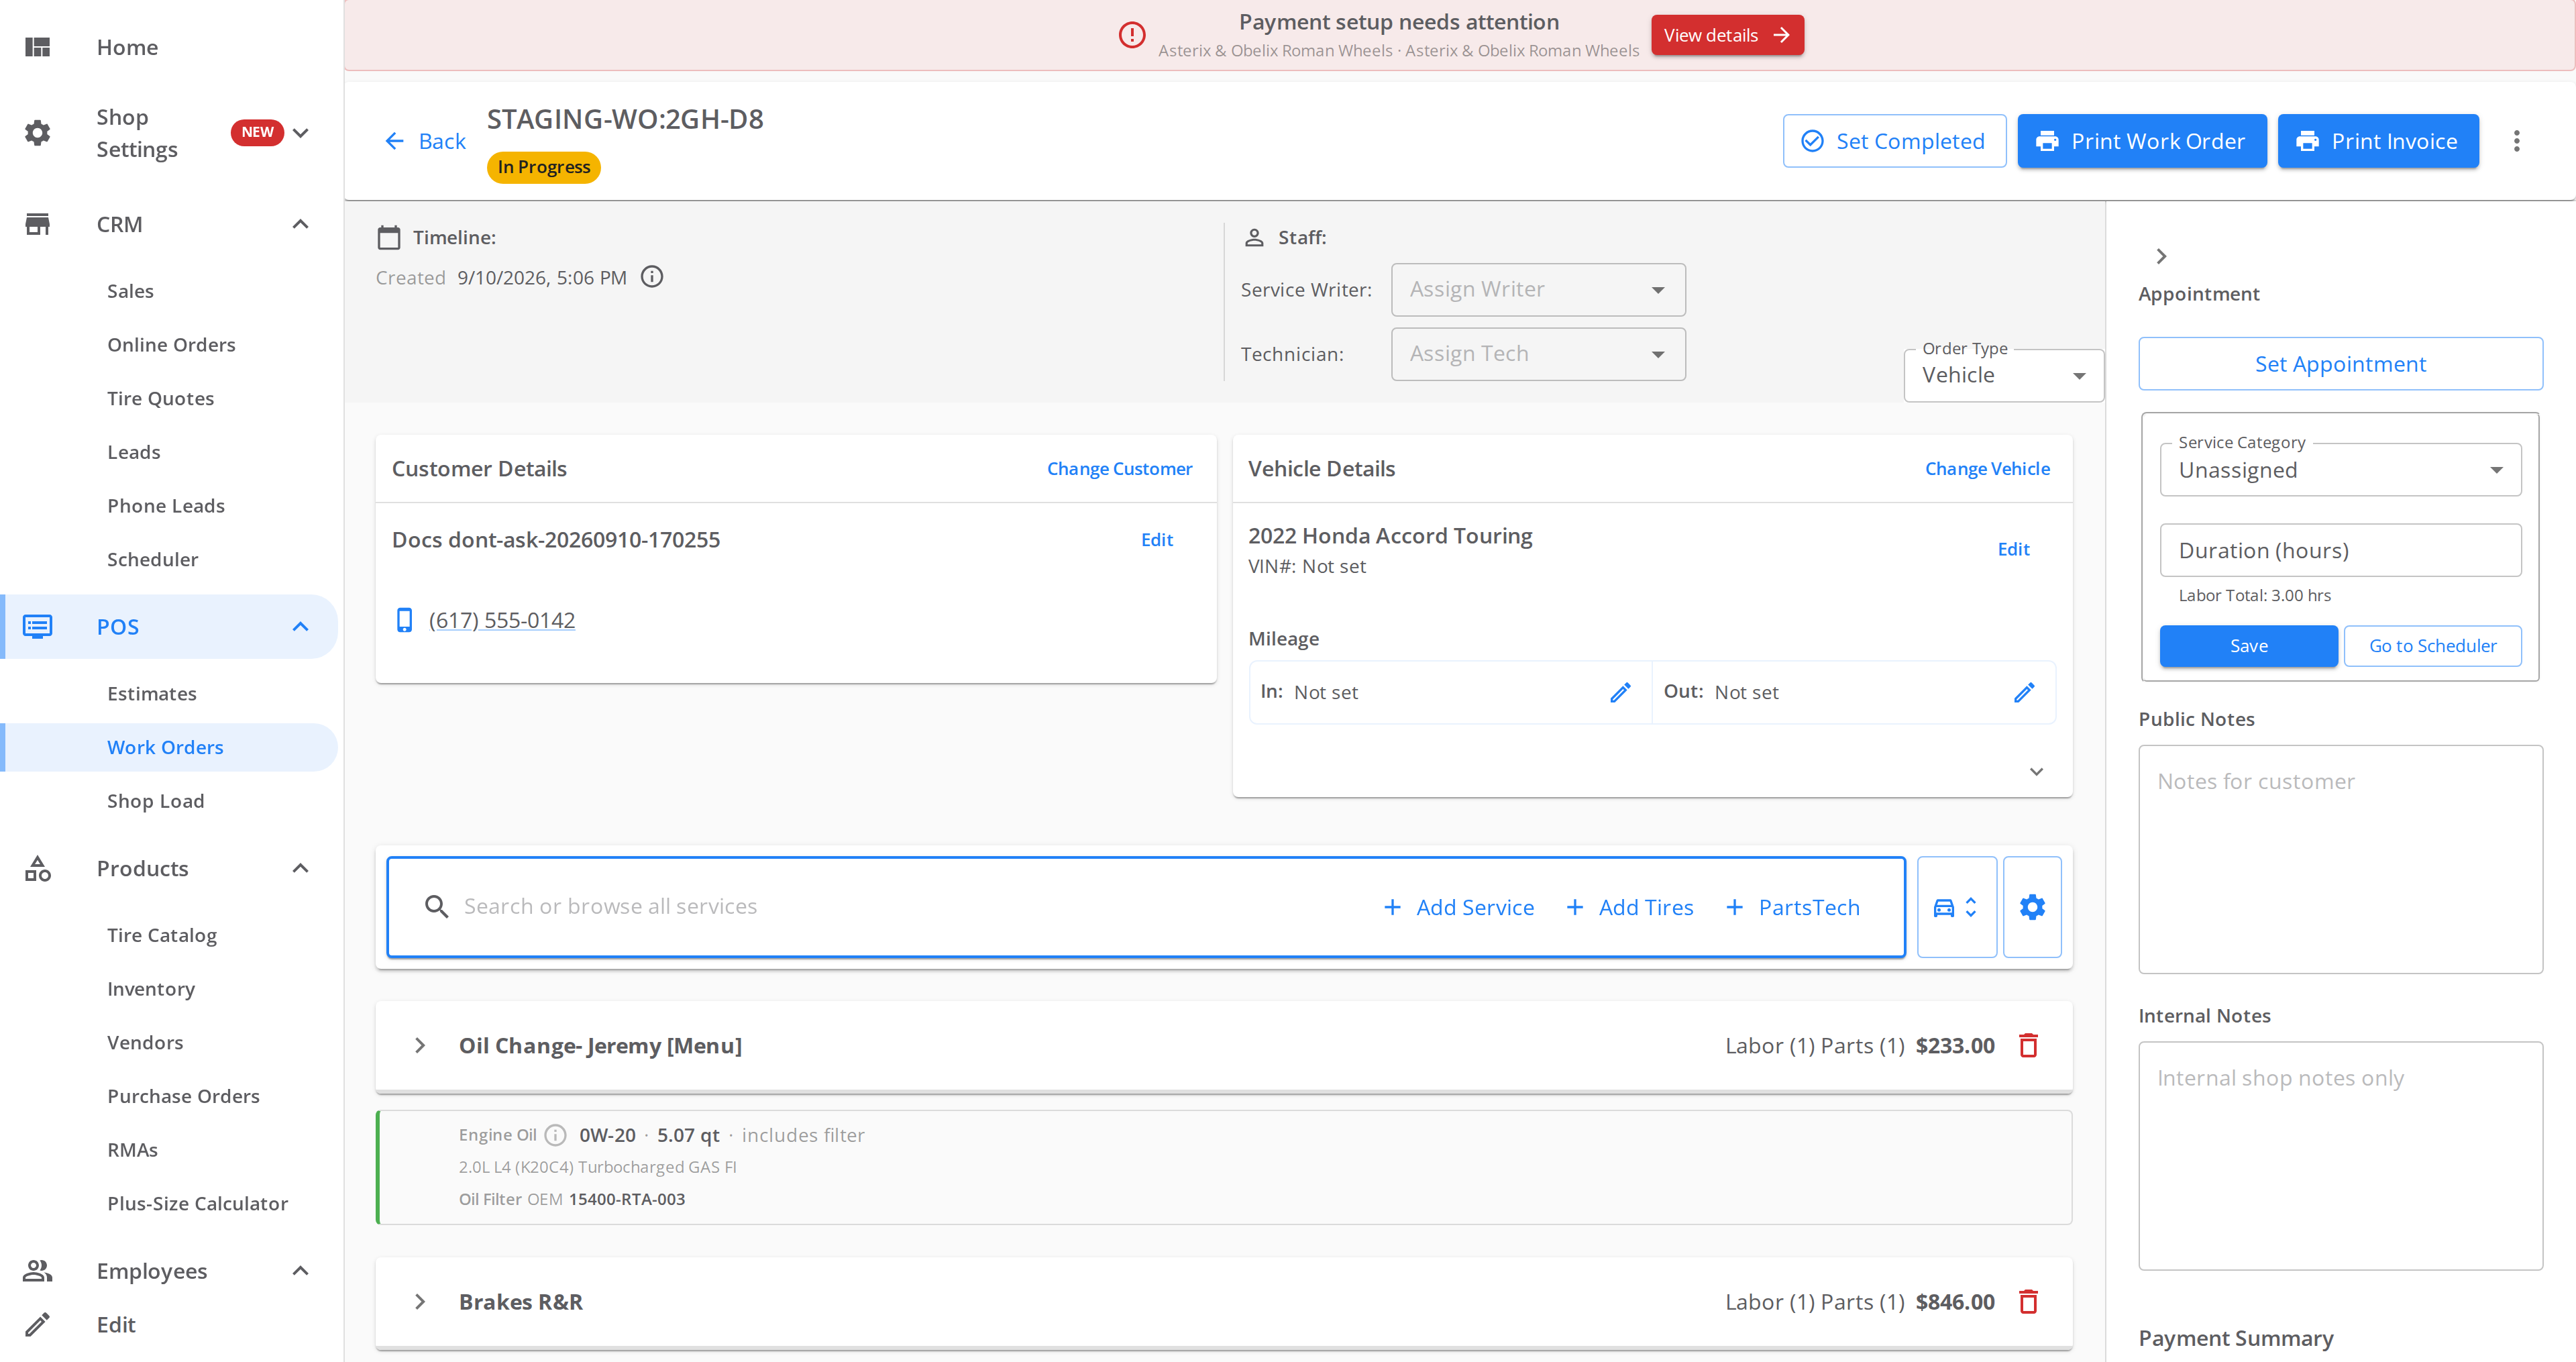Click the customer phone number link

pos(501,620)
